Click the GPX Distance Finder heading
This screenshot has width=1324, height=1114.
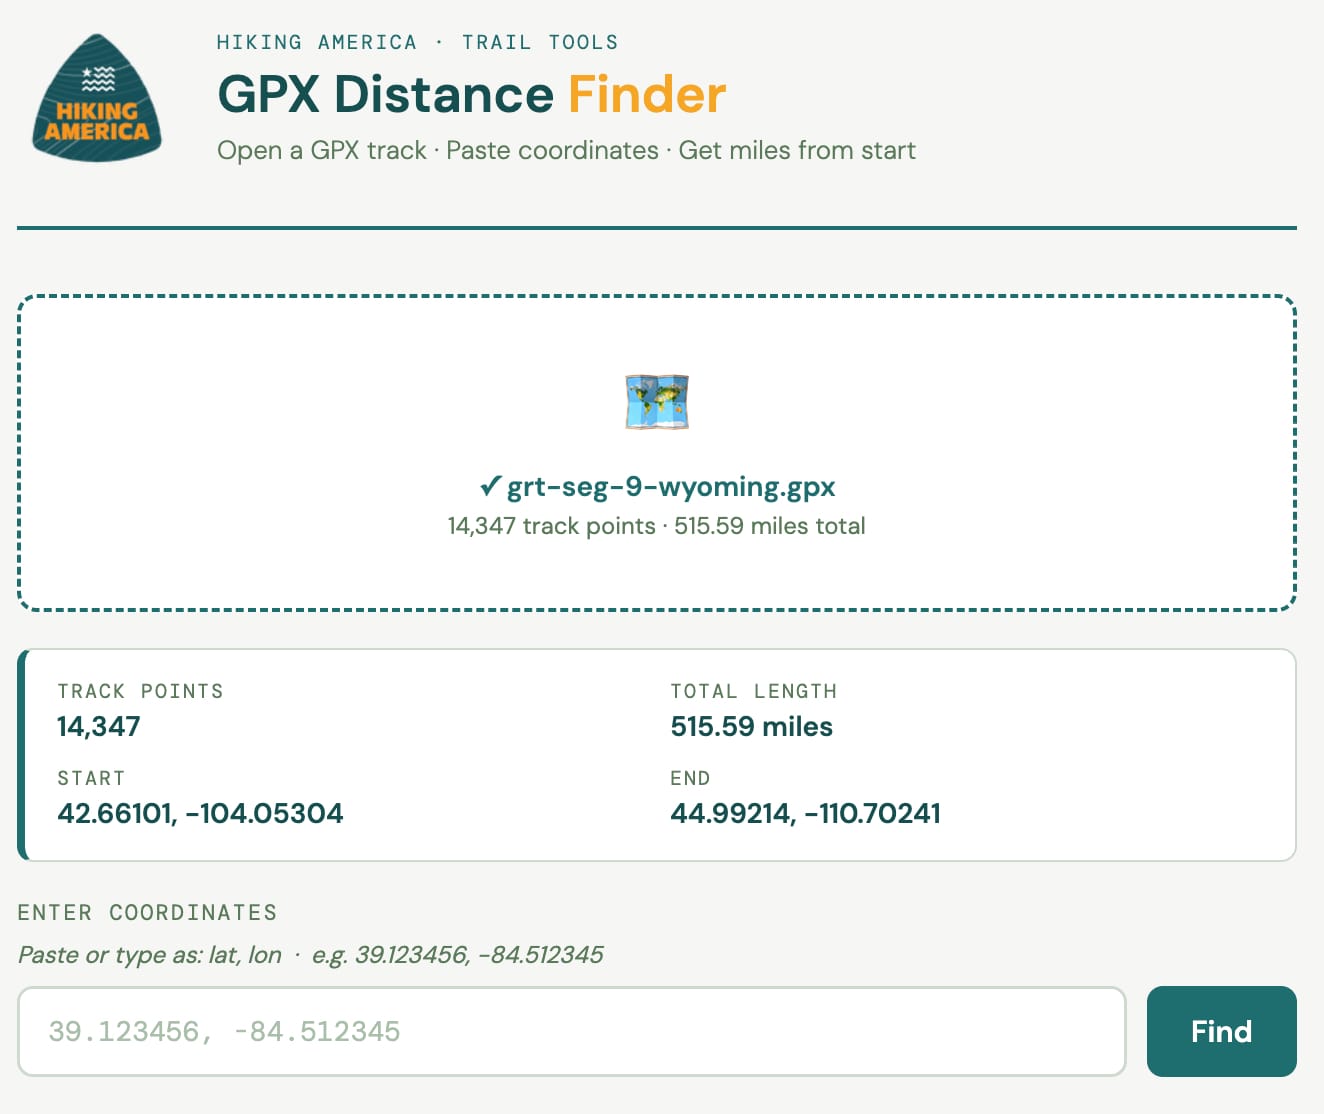click(x=472, y=95)
